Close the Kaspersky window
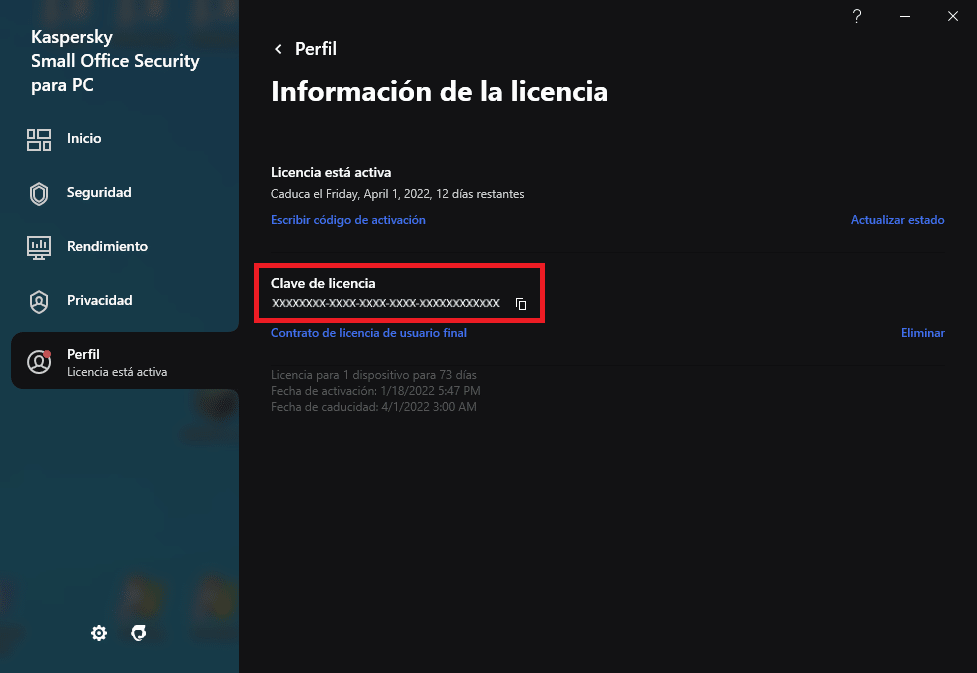This screenshot has width=977, height=673. click(952, 16)
